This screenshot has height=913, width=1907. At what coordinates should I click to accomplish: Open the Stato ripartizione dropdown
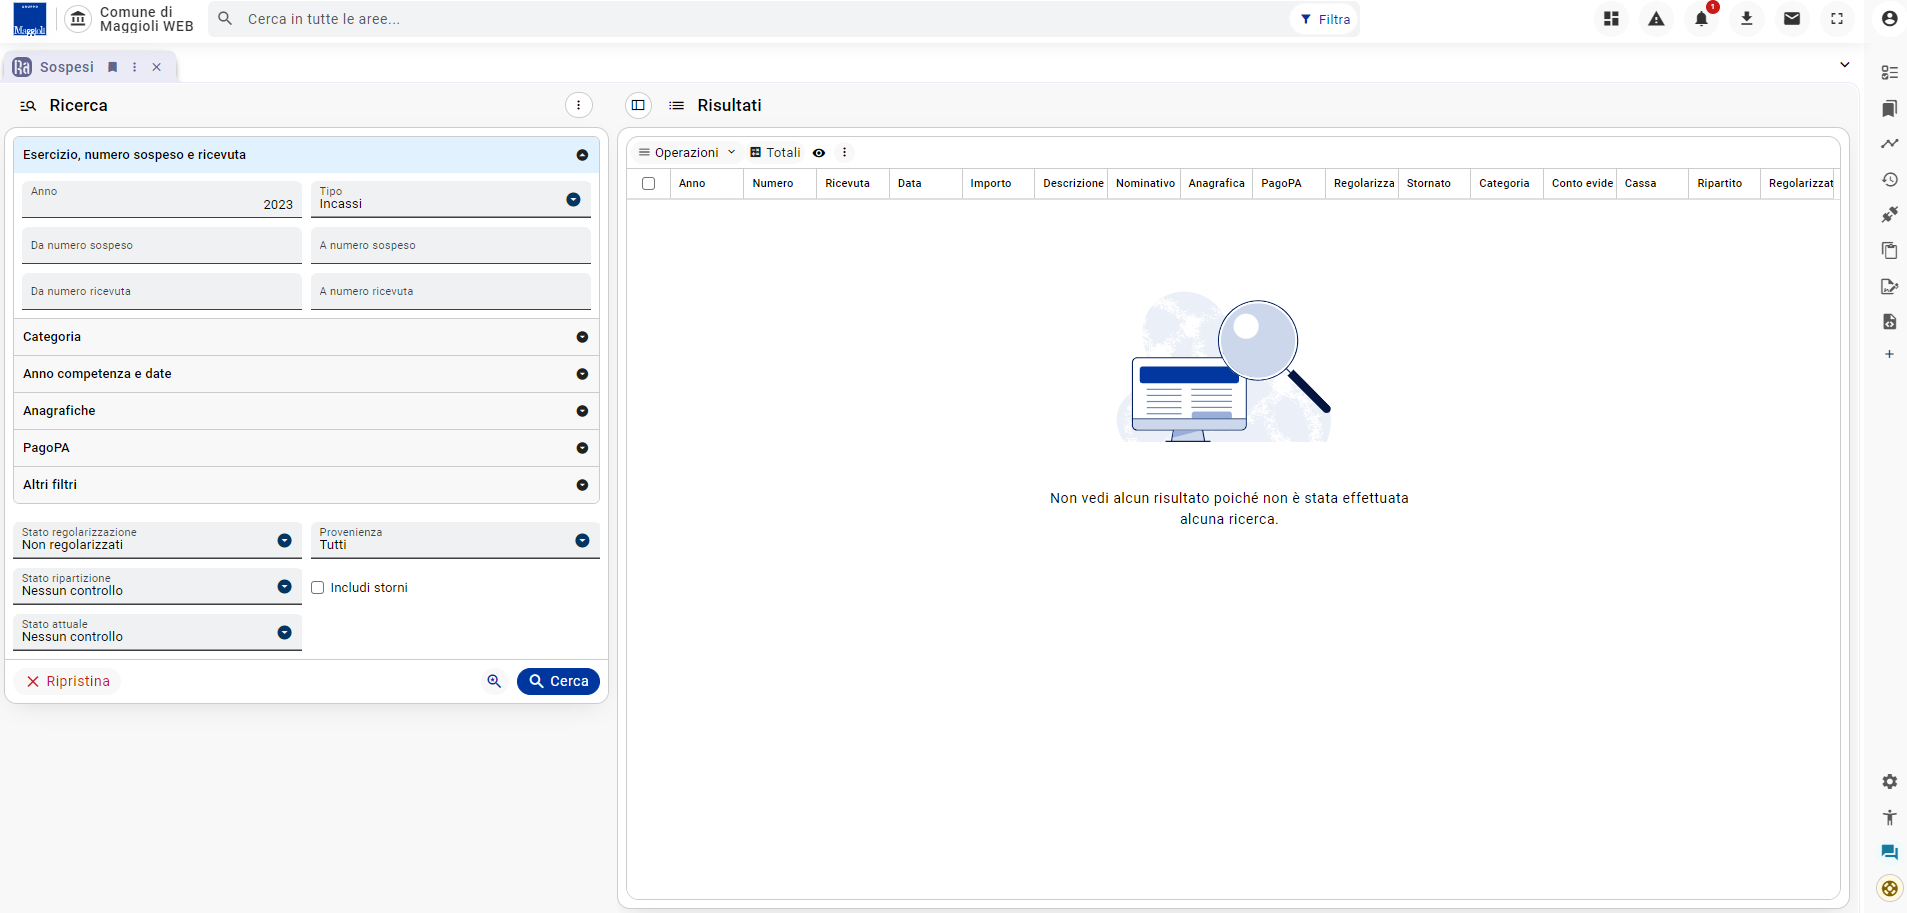[157, 586]
